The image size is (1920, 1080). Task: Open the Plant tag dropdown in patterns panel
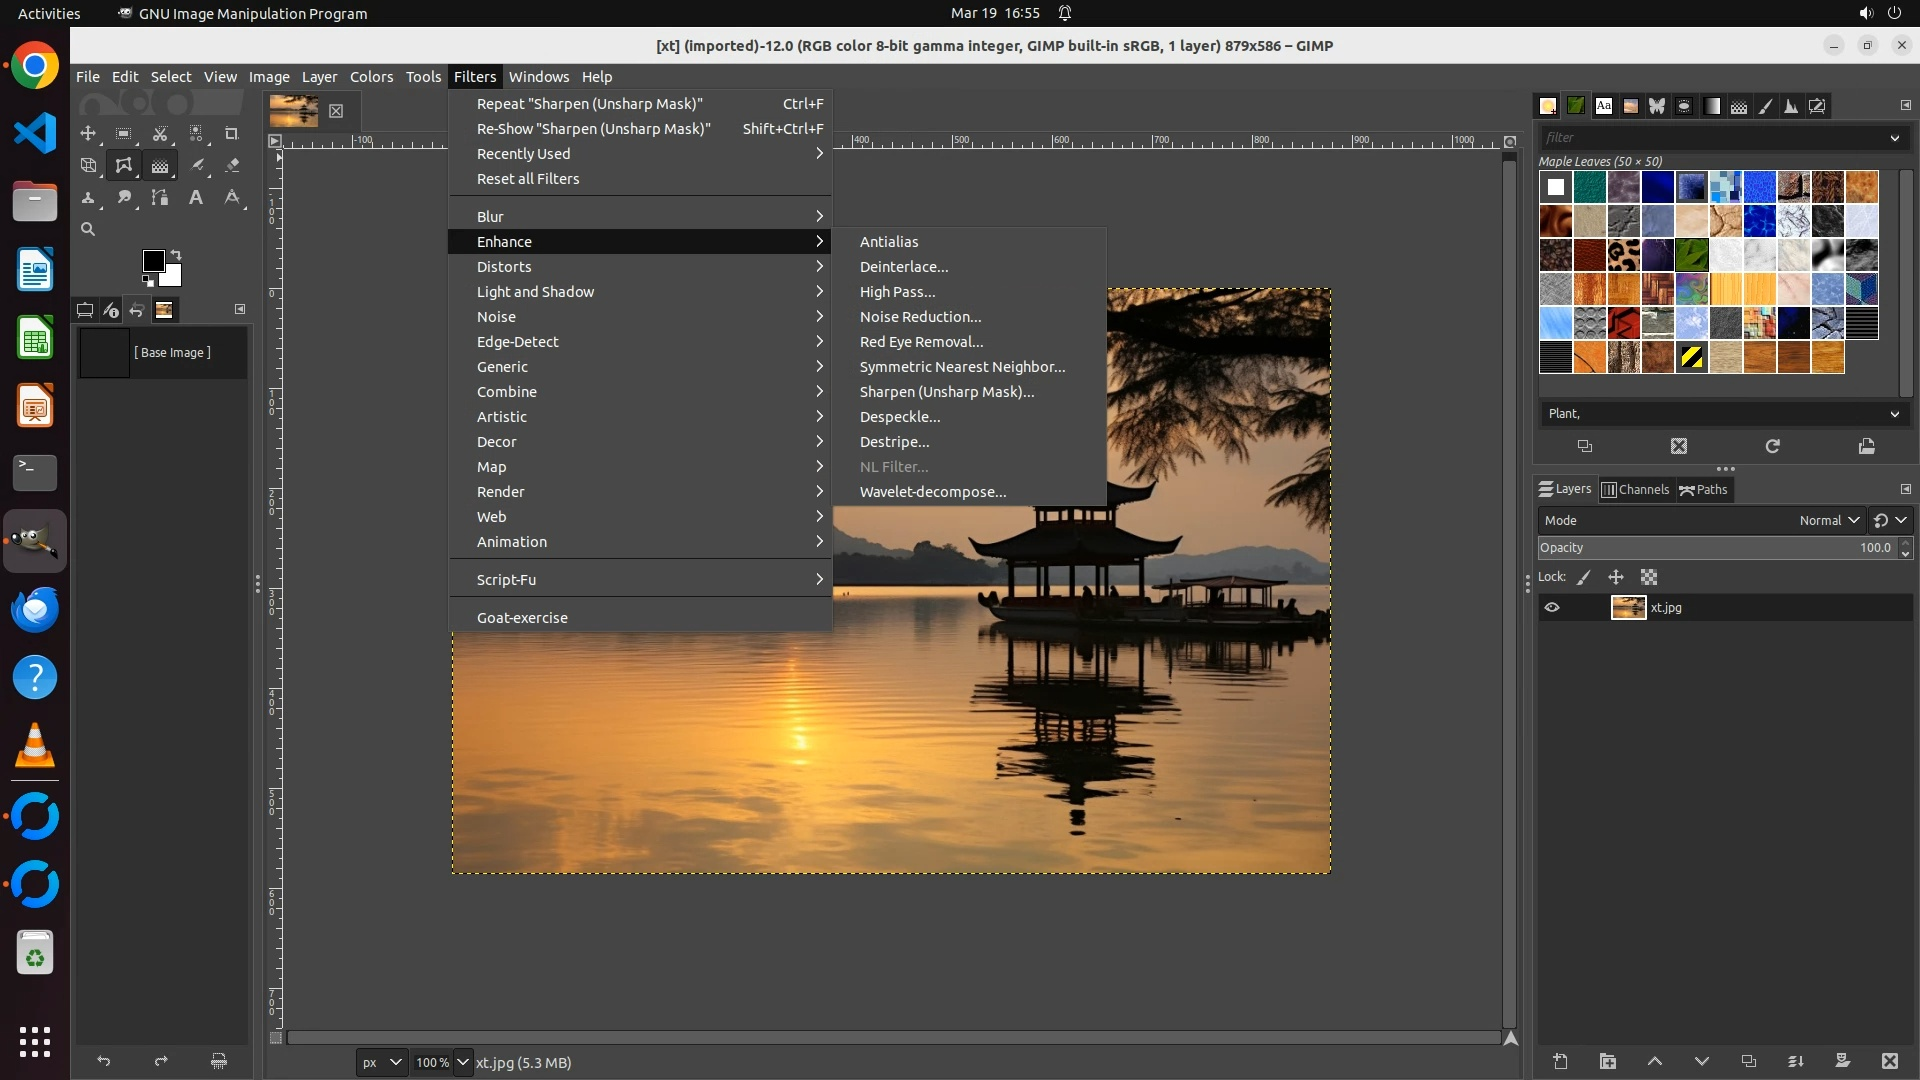pyautogui.click(x=1894, y=414)
